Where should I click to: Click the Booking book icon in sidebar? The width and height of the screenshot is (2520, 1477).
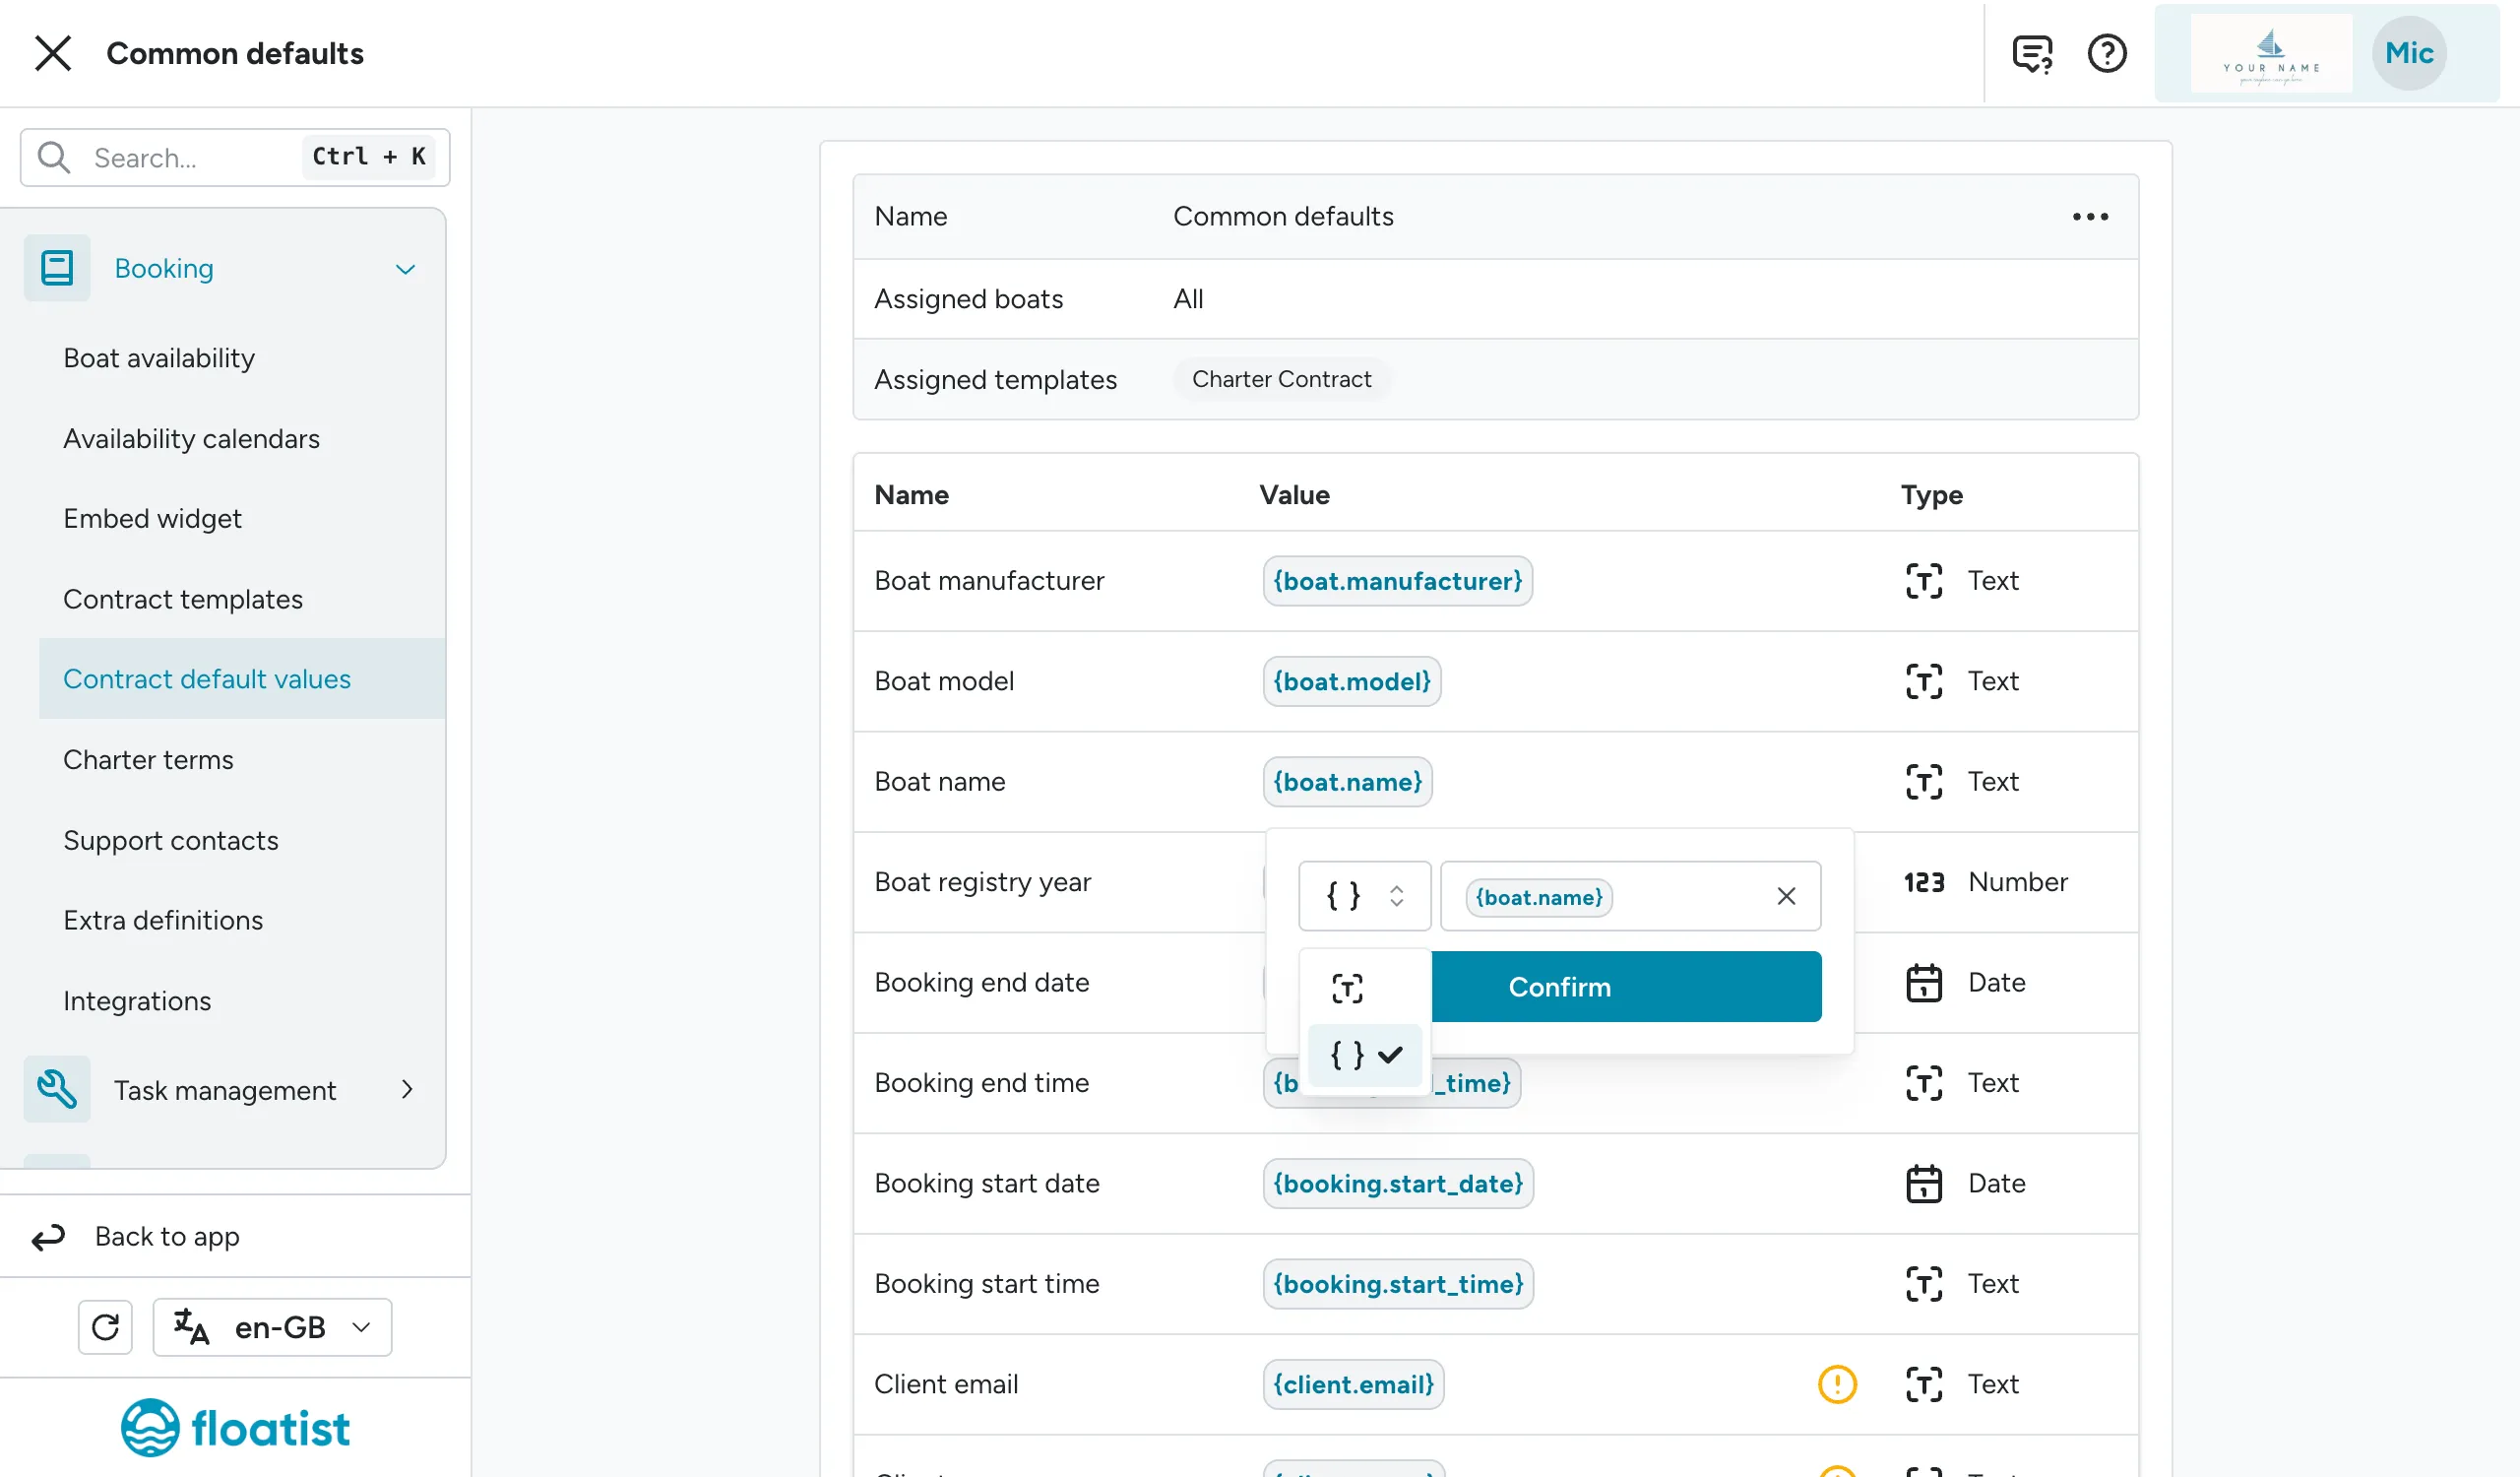coord(57,268)
